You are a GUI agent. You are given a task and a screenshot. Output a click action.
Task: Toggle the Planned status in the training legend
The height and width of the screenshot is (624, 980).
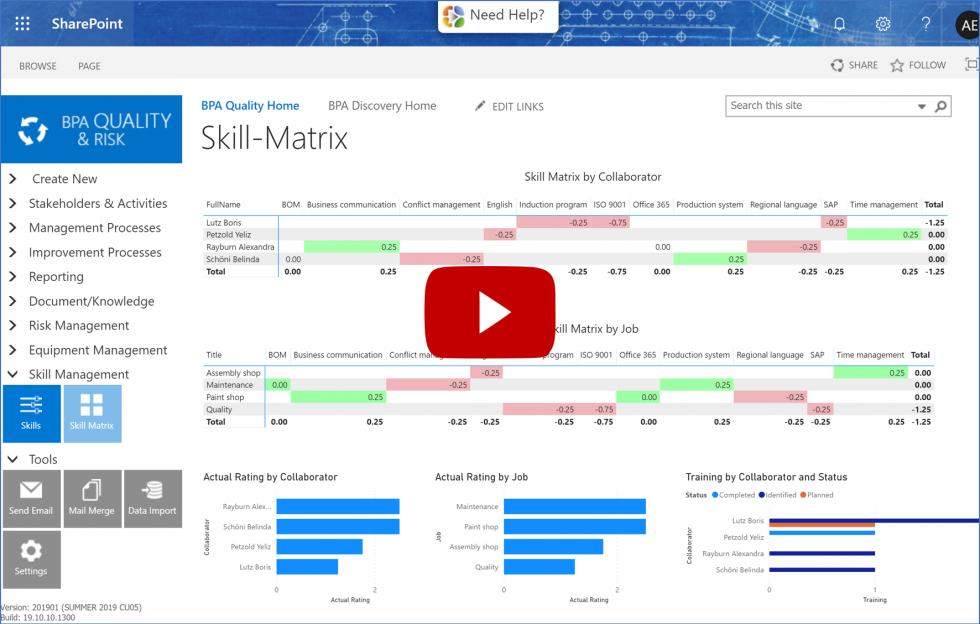pyautogui.click(x=815, y=494)
